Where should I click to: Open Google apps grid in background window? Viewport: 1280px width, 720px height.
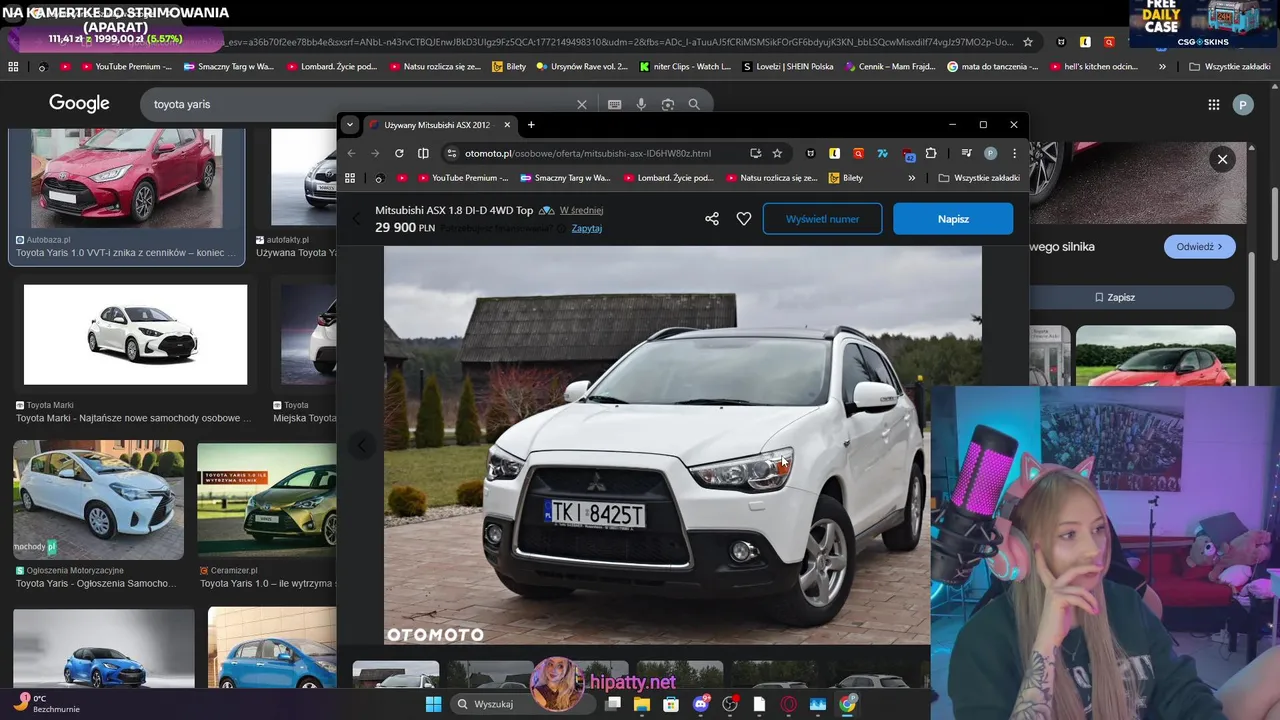1213,104
